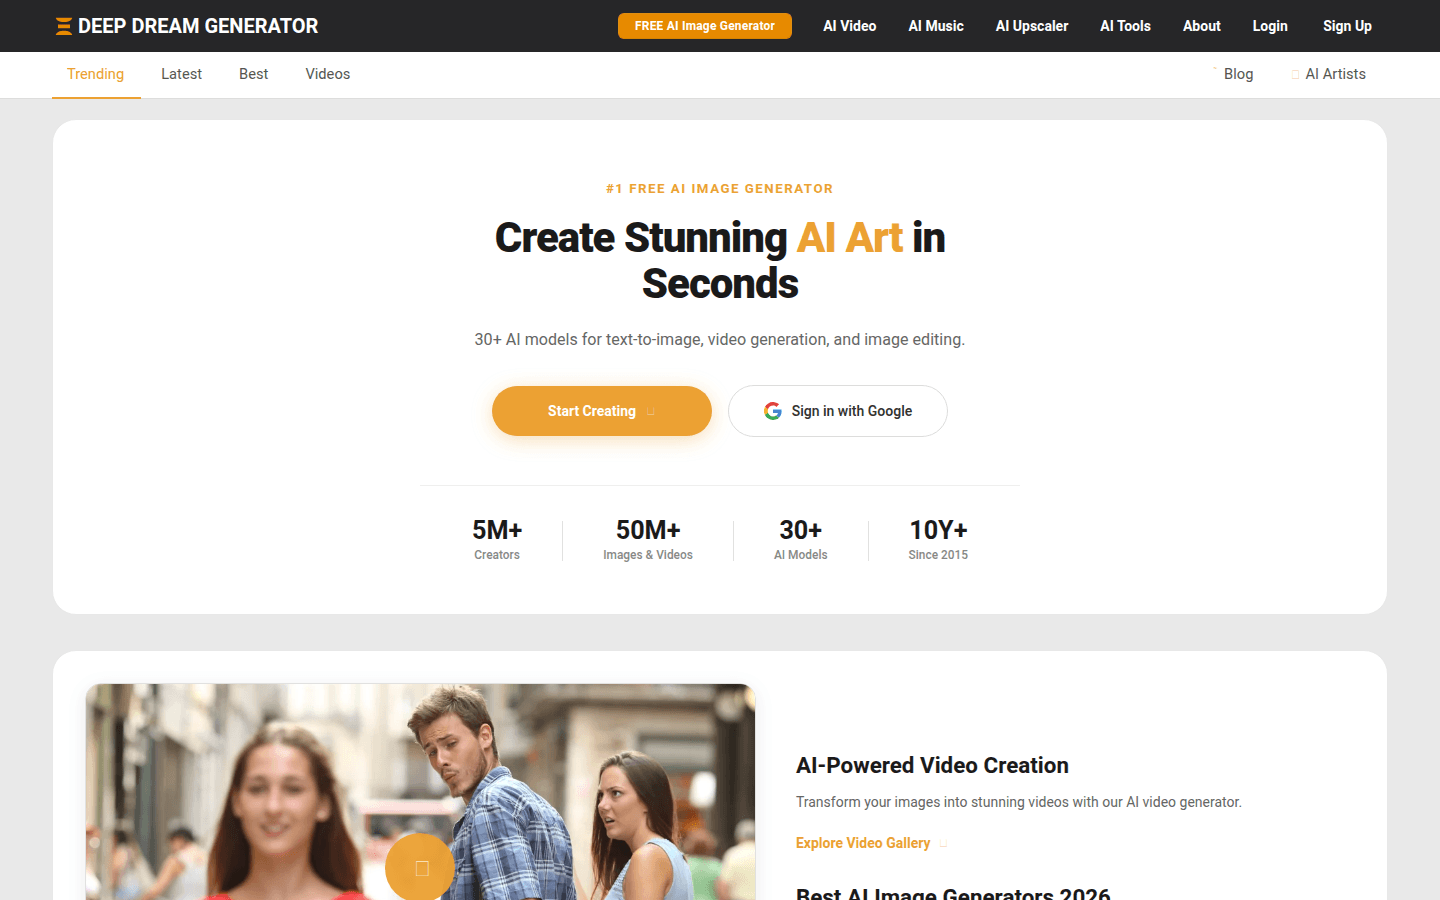Switch to the Latest tab
Image resolution: width=1440 pixels, height=900 pixels.
click(181, 74)
